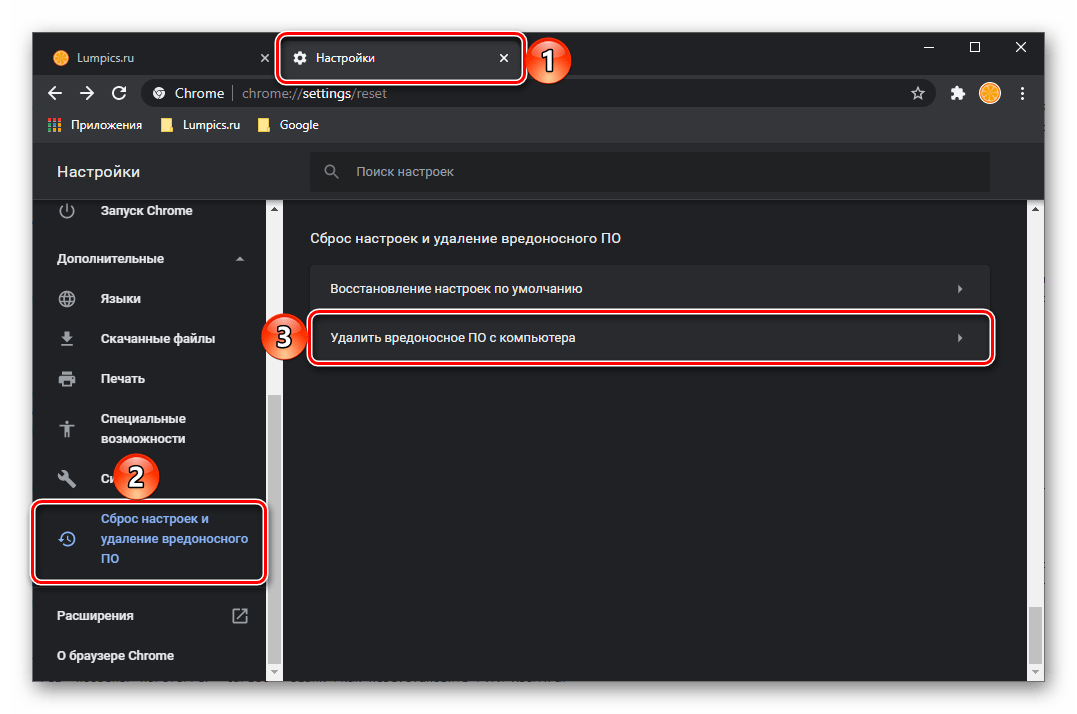
Task: Click the Lumpics.ru tab favicon
Action: tap(61, 58)
